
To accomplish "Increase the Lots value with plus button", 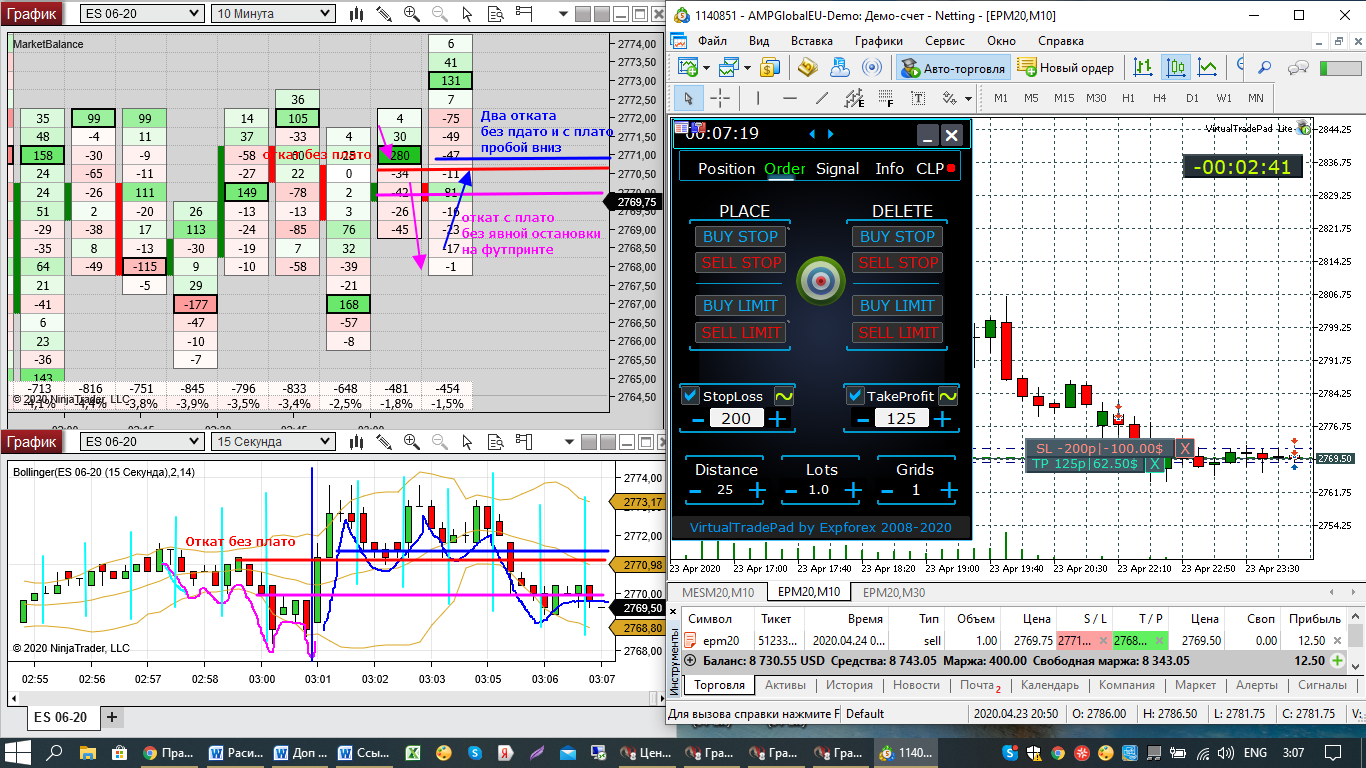I will [x=853, y=490].
